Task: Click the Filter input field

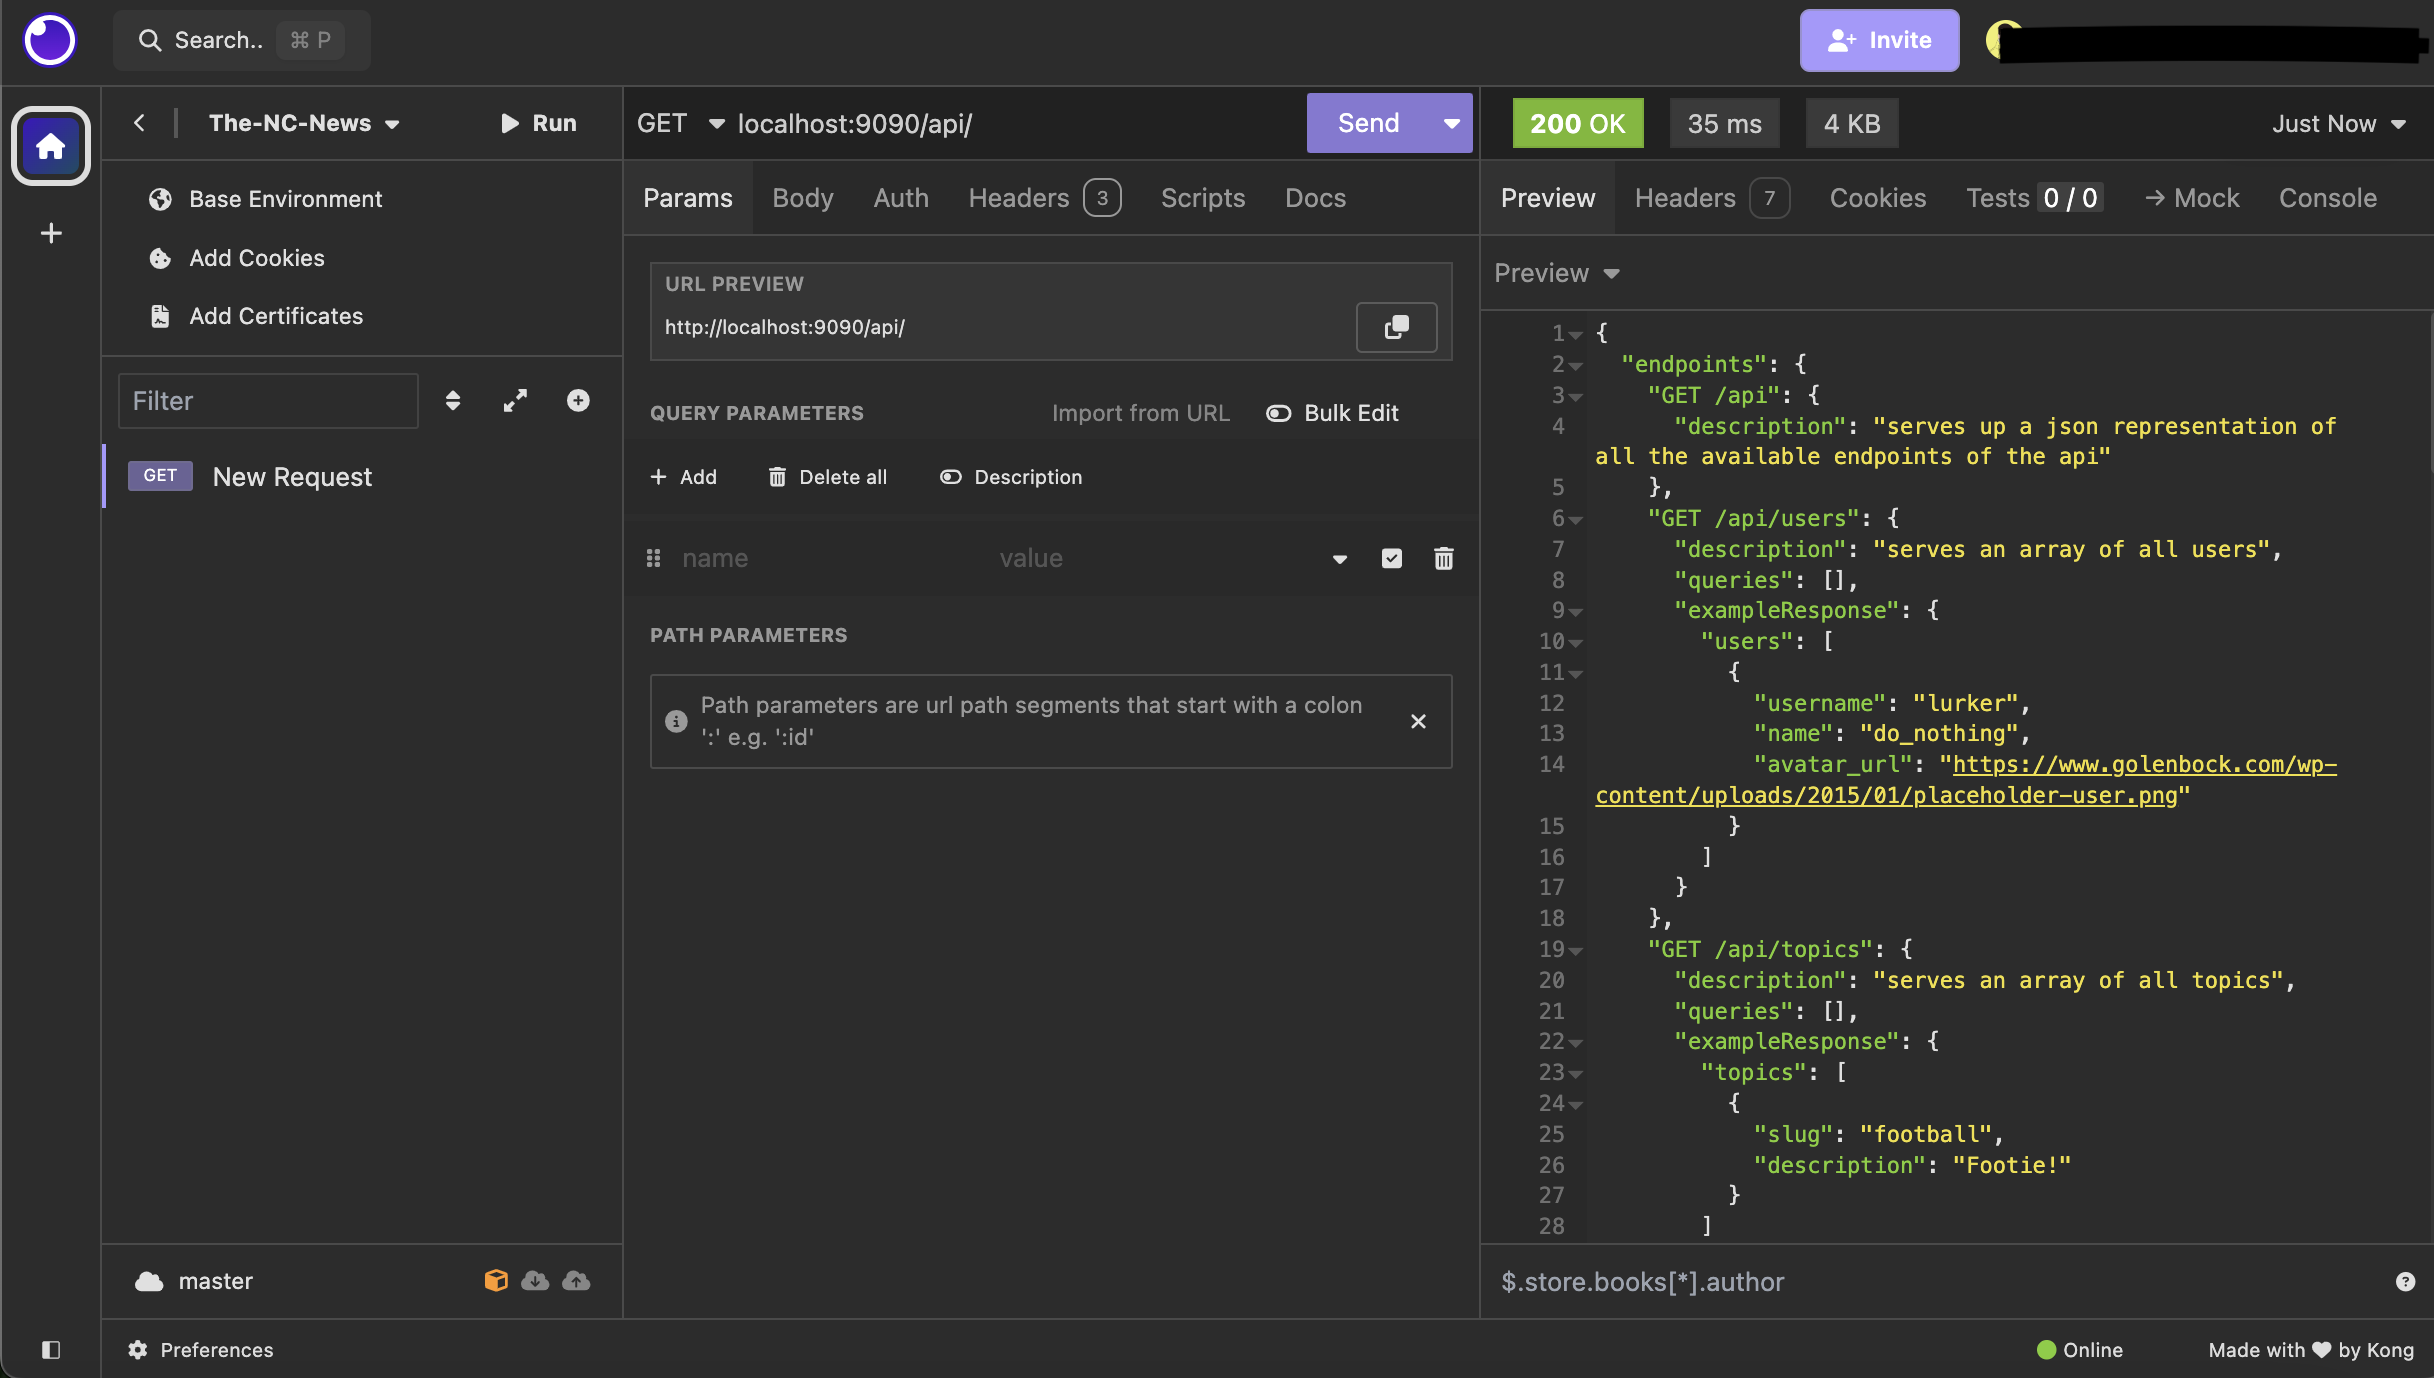Action: pyautogui.click(x=268, y=401)
